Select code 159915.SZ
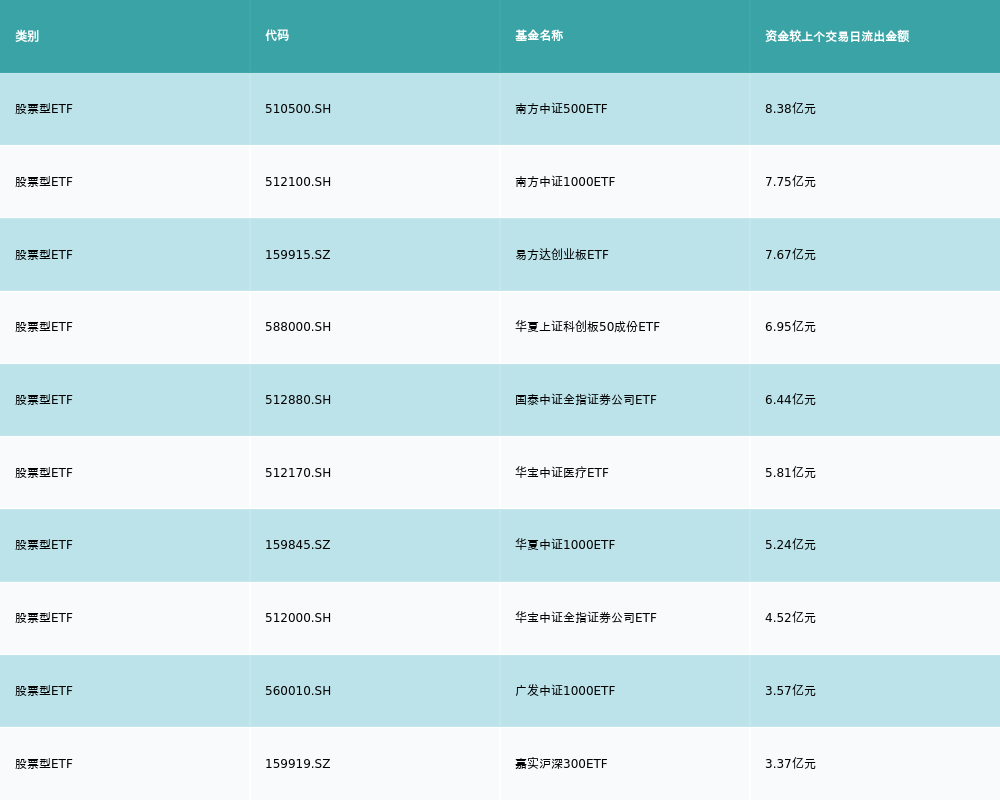Image resolution: width=1000 pixels, height=800 pixels. pos(298,255)
